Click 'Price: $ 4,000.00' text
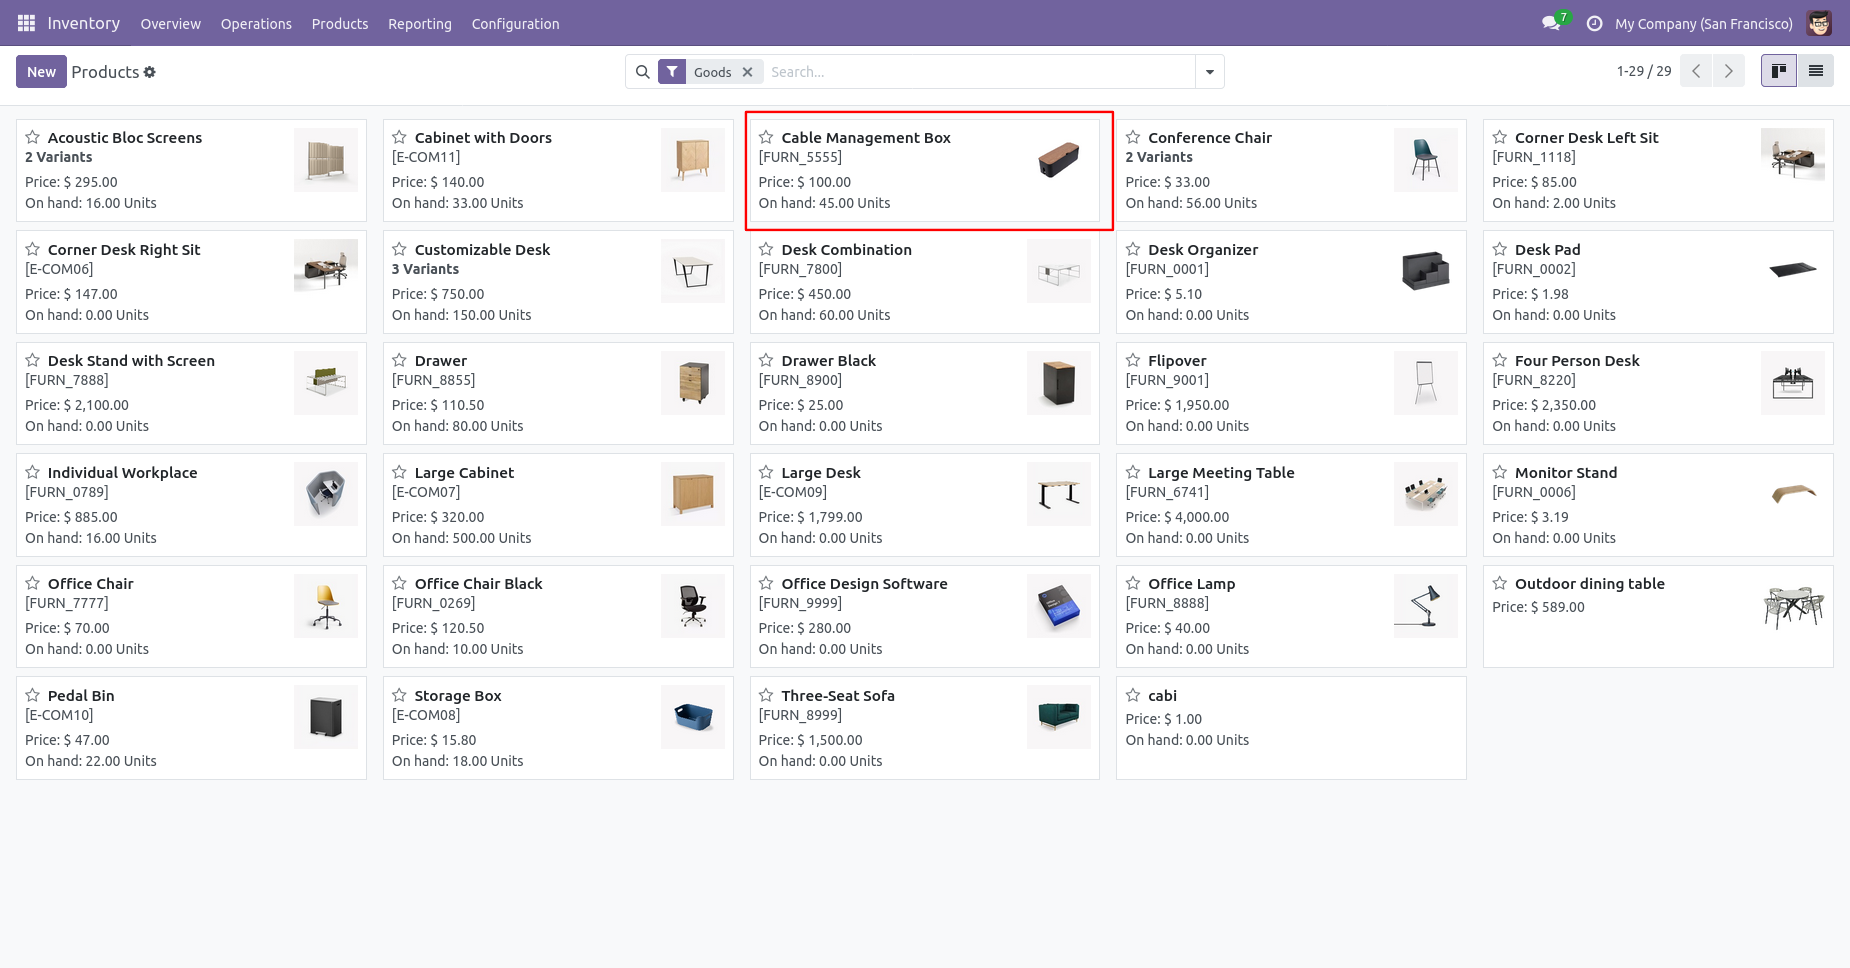 (x=1177, y=517)
